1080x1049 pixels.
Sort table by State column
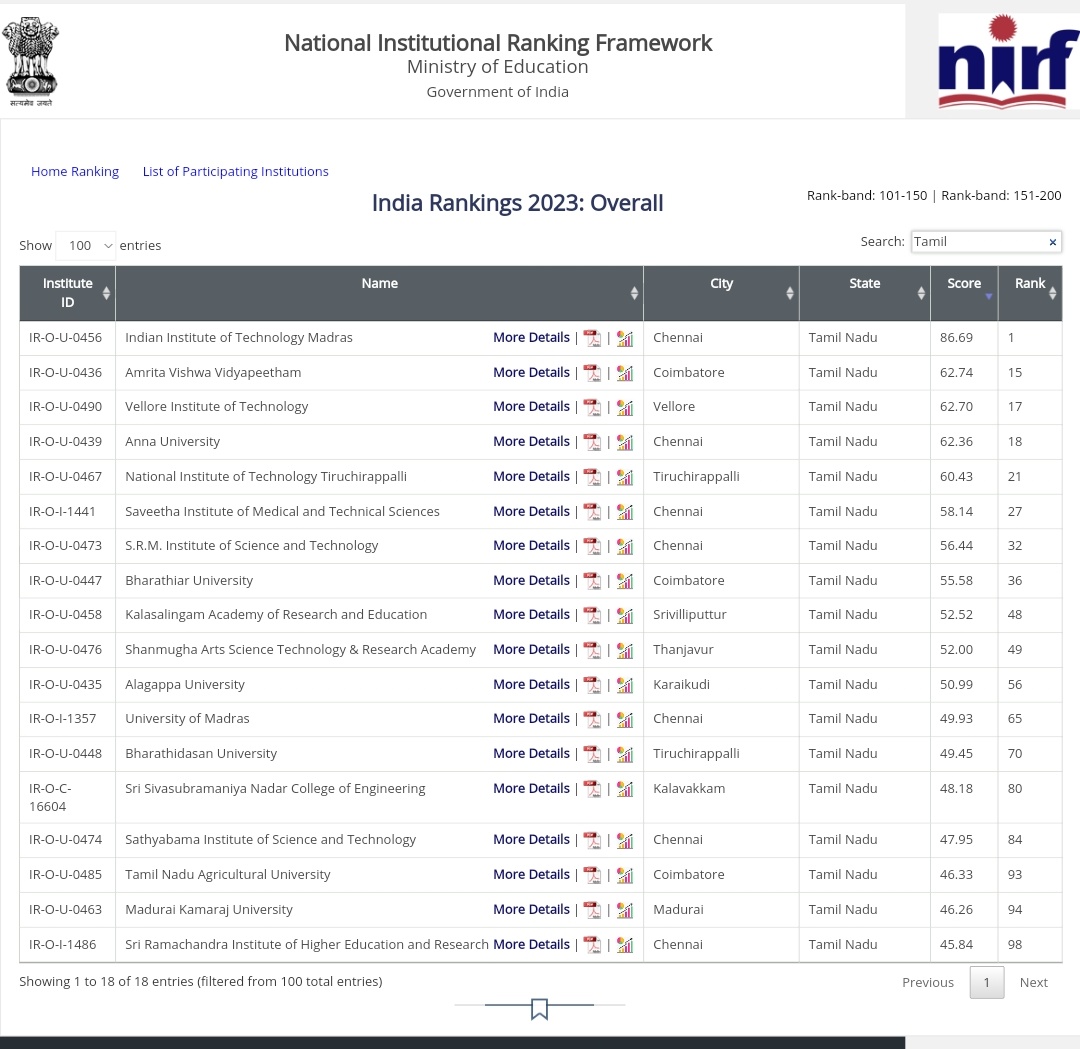tap(864, 293)
